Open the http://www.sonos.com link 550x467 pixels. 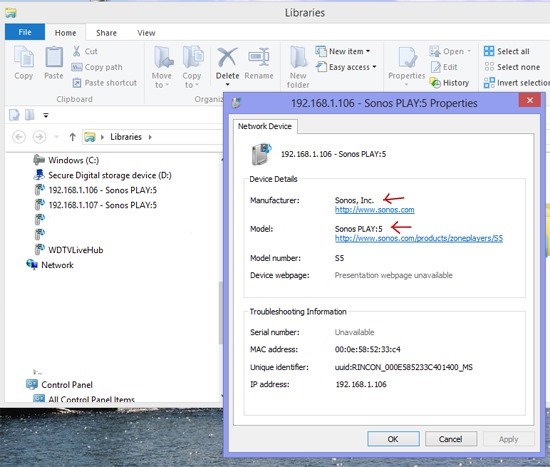coord(375,210)
